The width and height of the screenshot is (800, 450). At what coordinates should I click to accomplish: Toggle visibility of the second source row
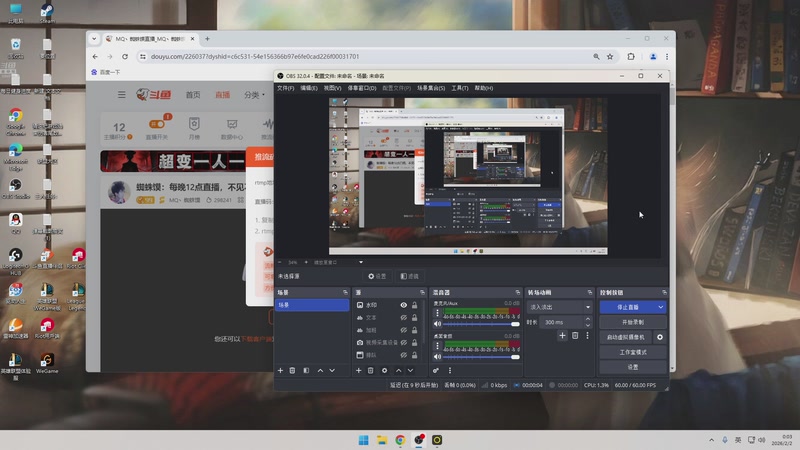click(x=404, y=317)
